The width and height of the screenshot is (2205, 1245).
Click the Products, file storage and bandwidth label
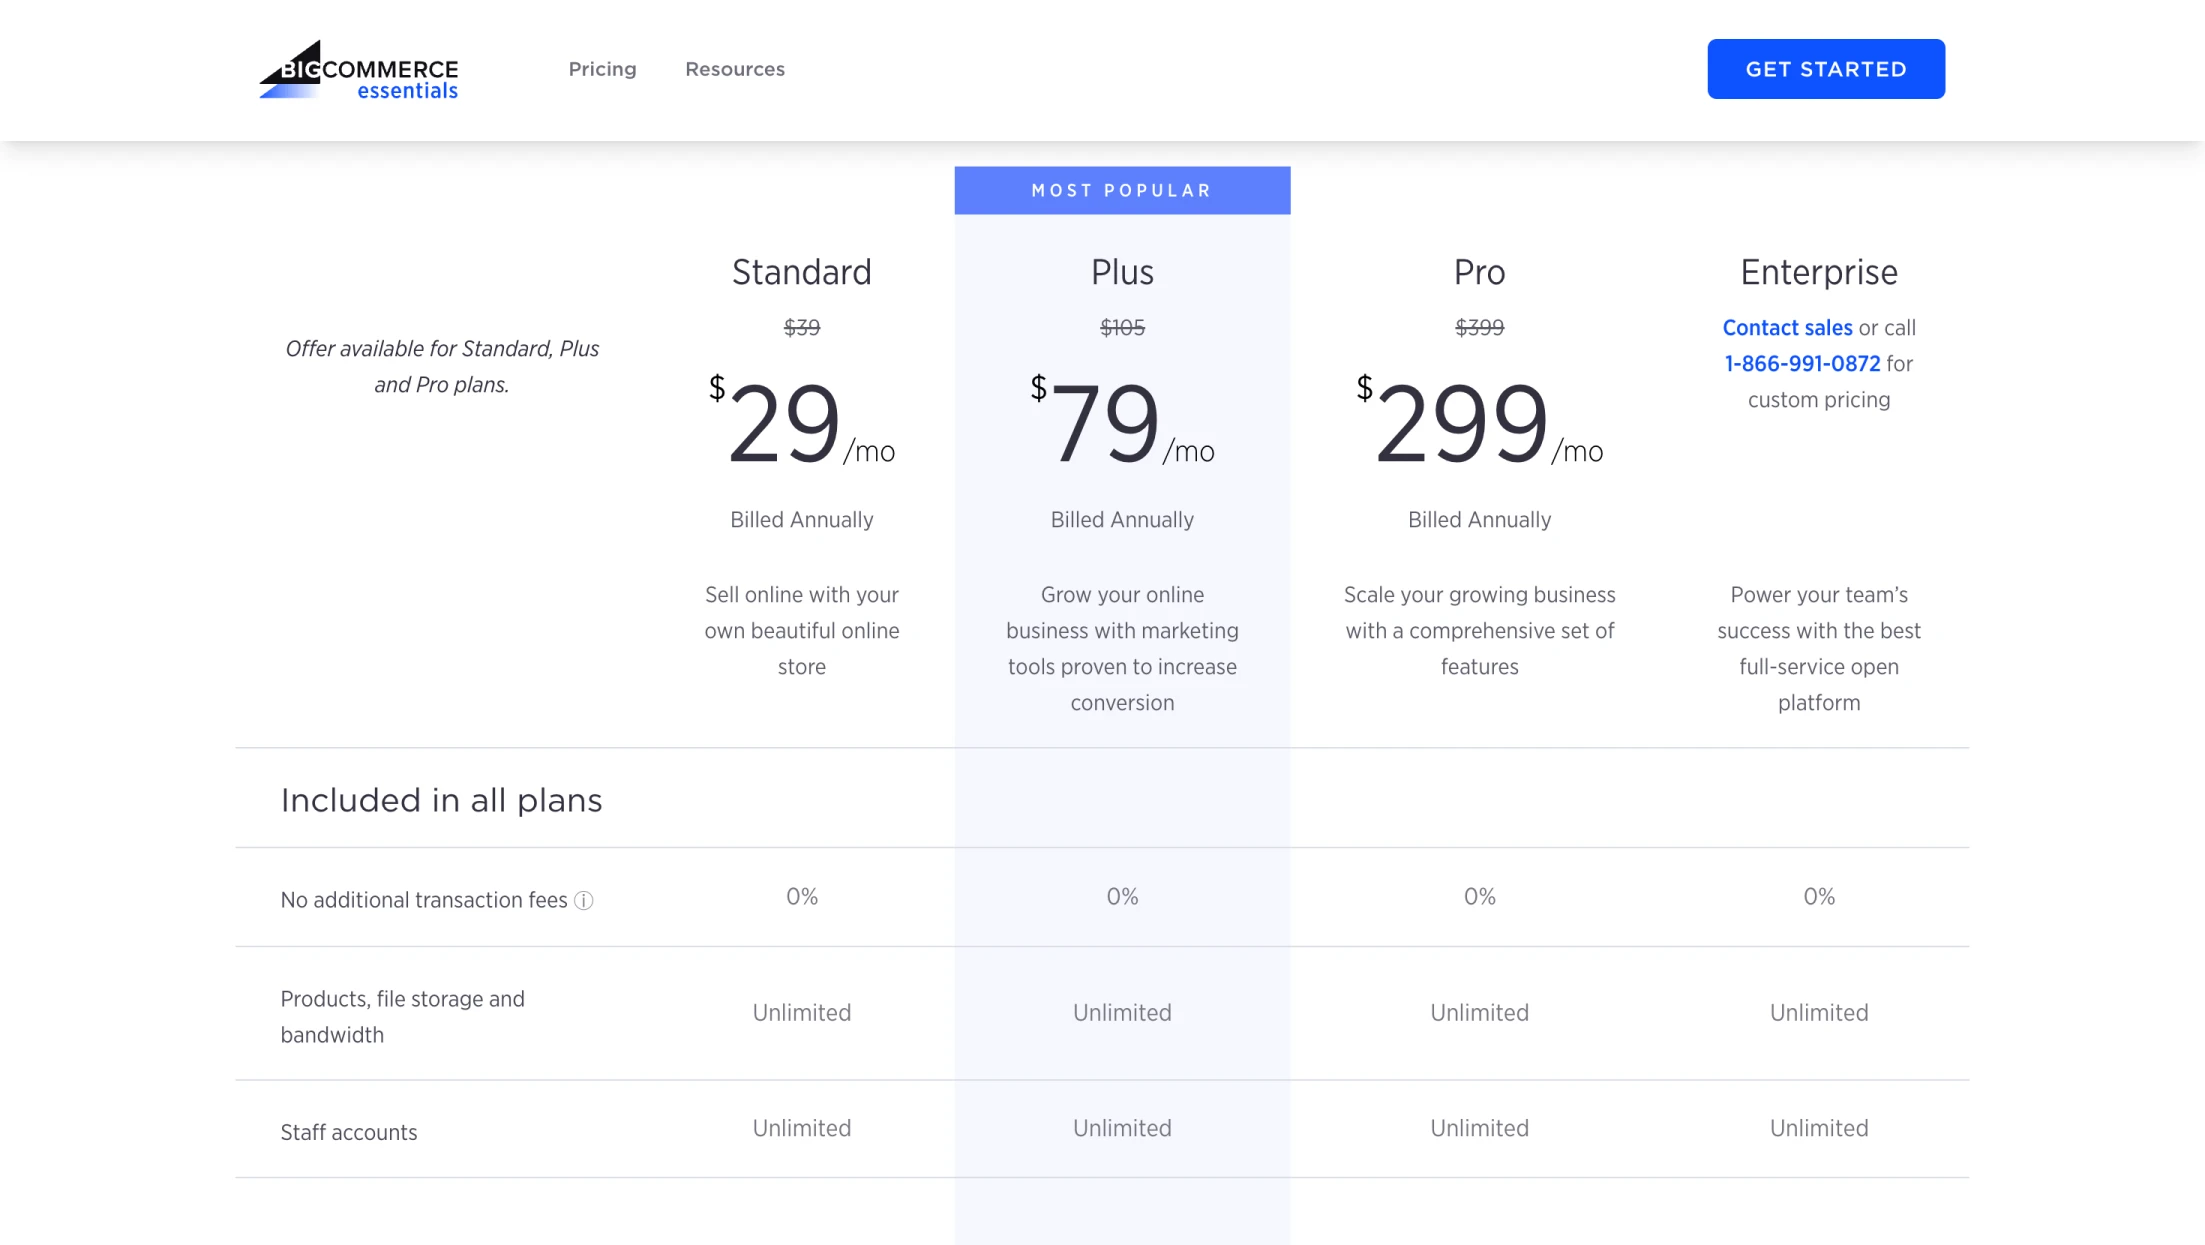click(403, 1016)
